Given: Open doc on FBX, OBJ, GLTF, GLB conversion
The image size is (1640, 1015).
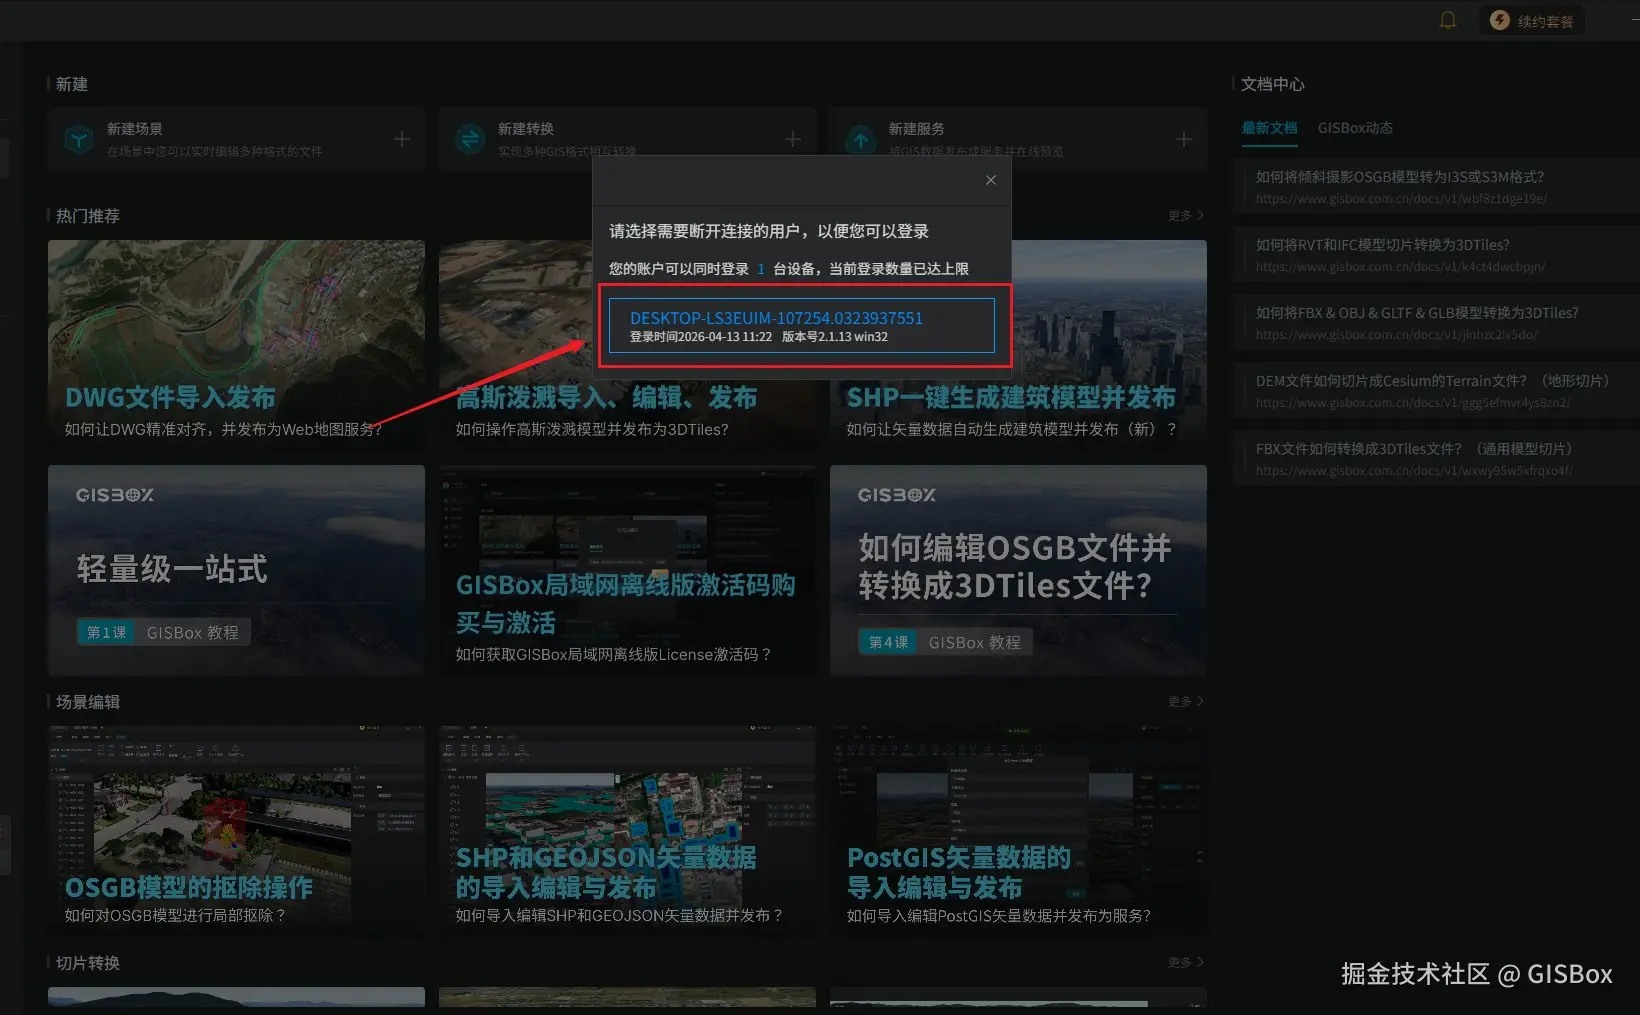Looking at the screenshot, I should click(1436, 323).
